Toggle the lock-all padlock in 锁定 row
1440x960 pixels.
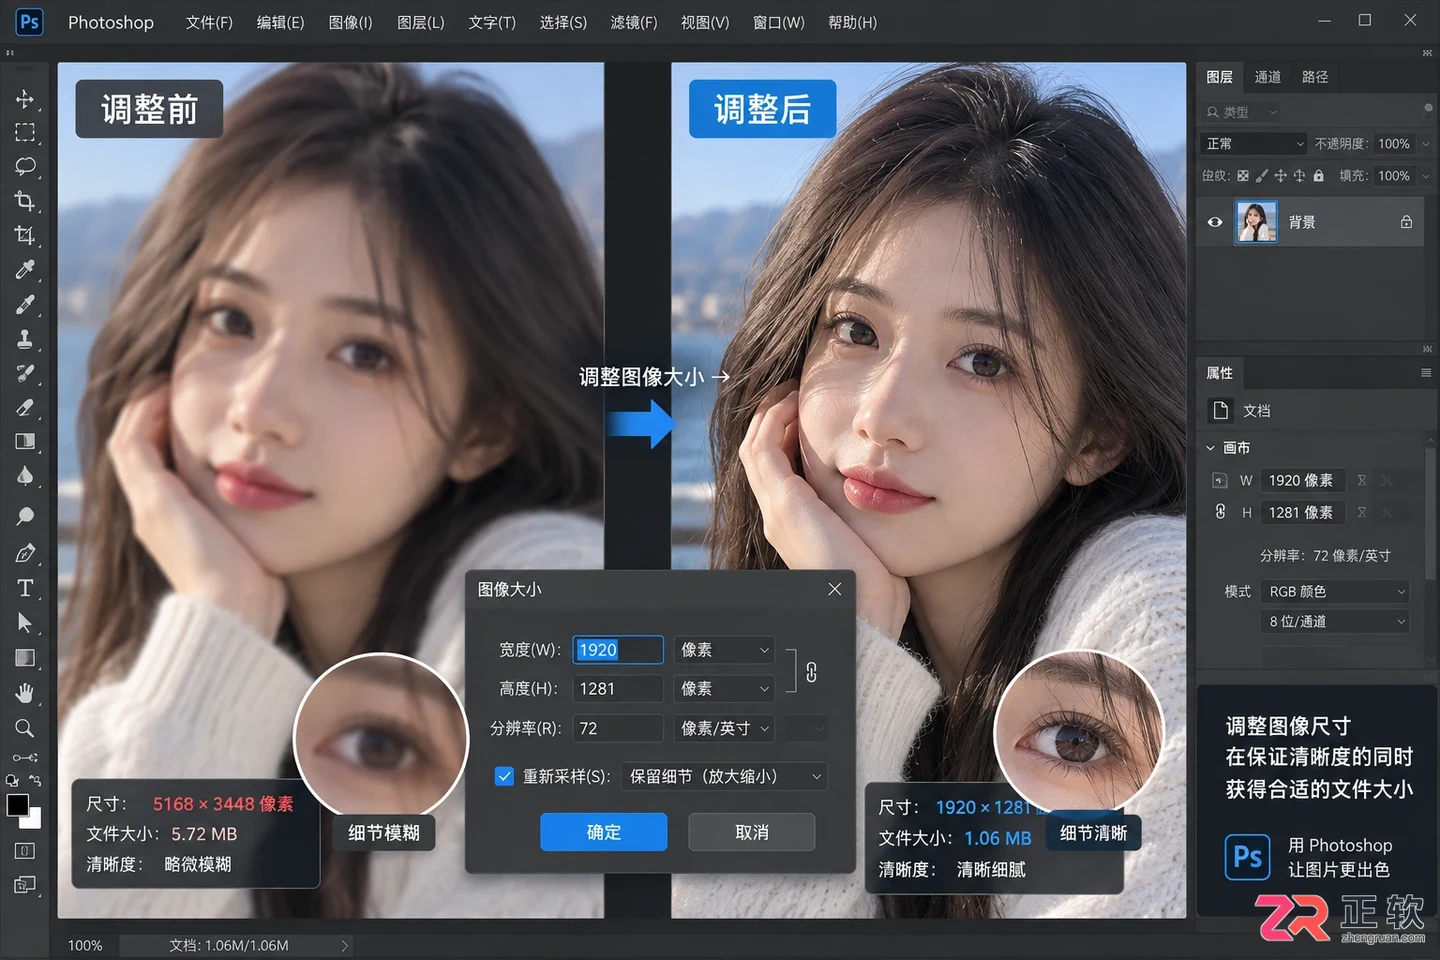1318,176
